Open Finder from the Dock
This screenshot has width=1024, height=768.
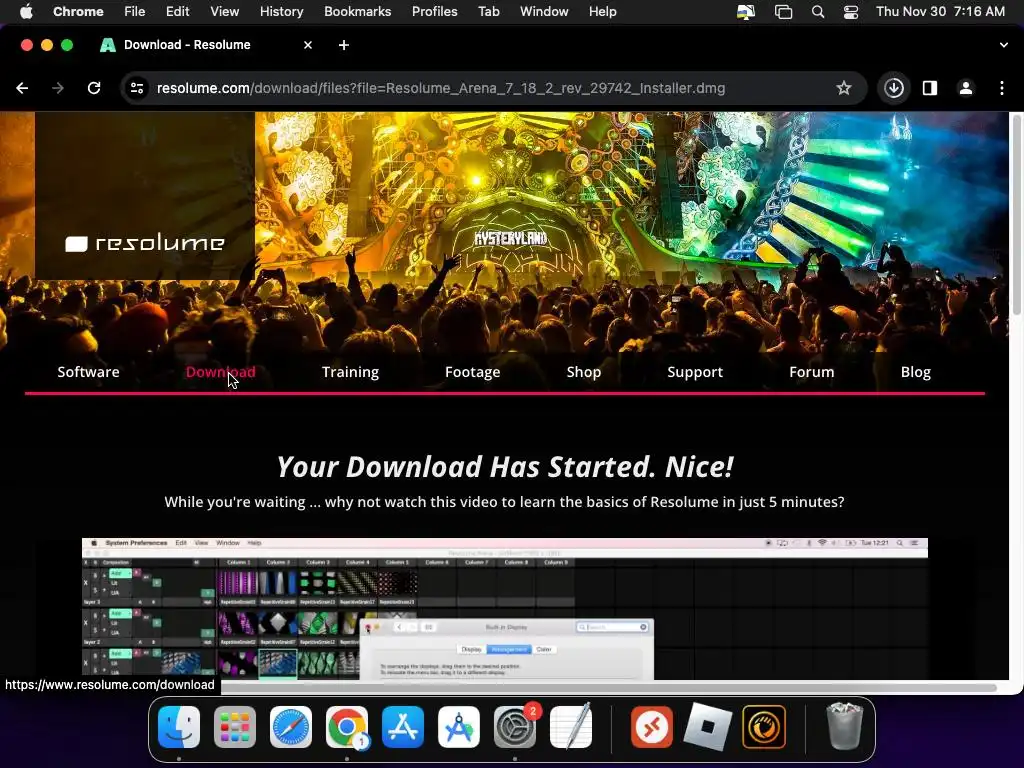coord(179,727)
